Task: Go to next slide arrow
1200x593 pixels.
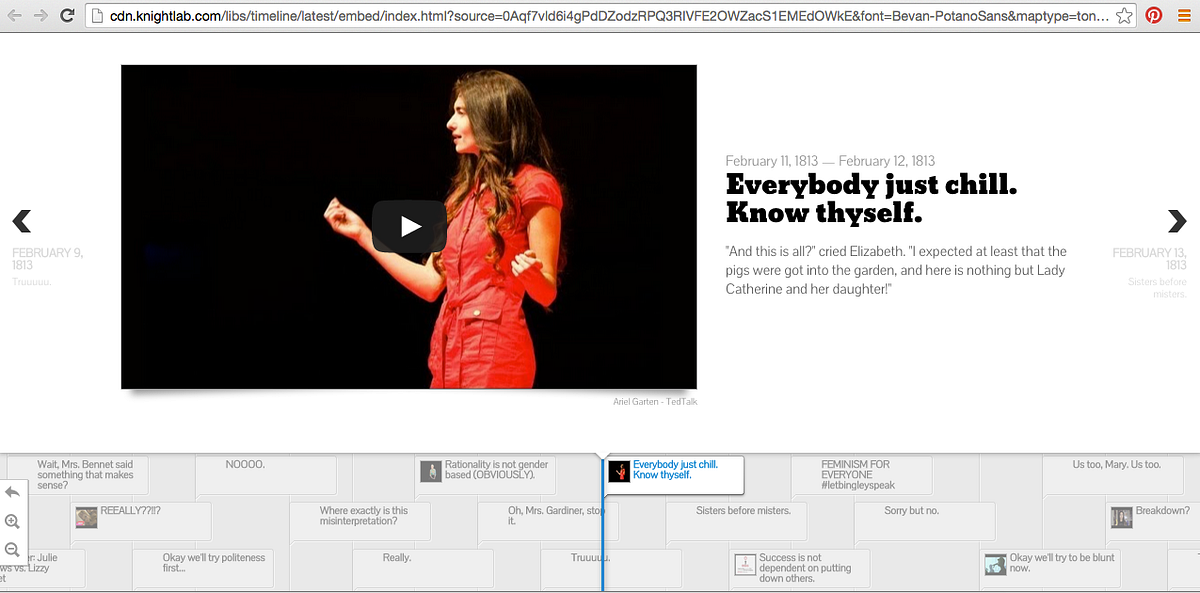Action: pos(1177,221)
